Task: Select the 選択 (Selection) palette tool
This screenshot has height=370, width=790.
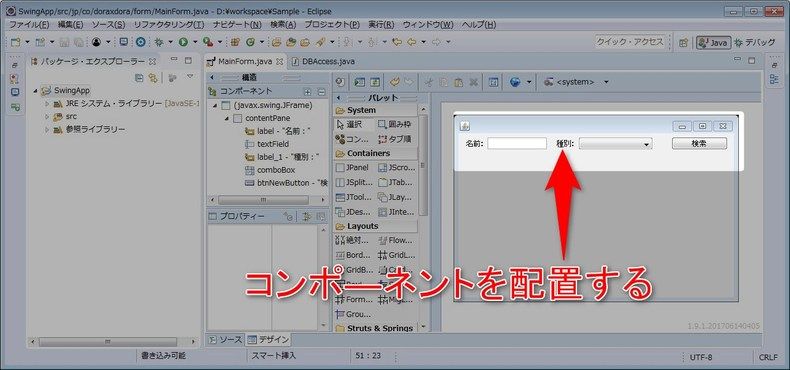Action: [x=353, y=124]
